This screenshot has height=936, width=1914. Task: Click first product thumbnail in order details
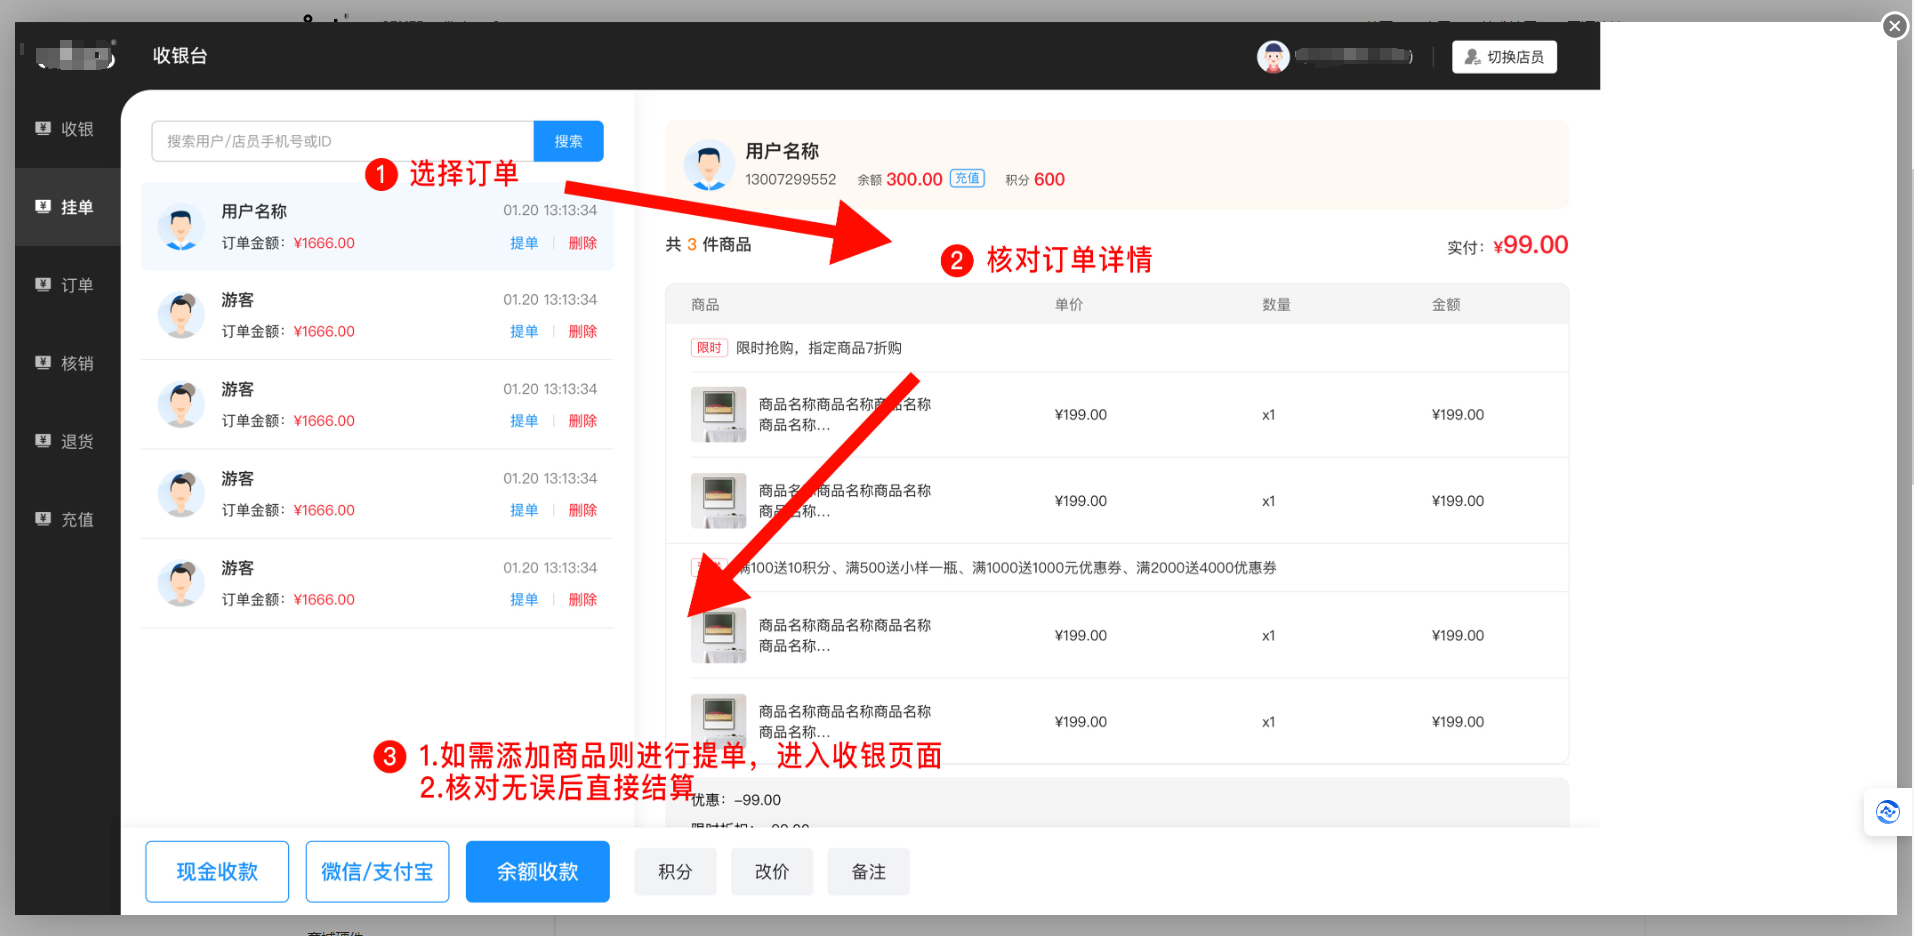click(718, 415)
